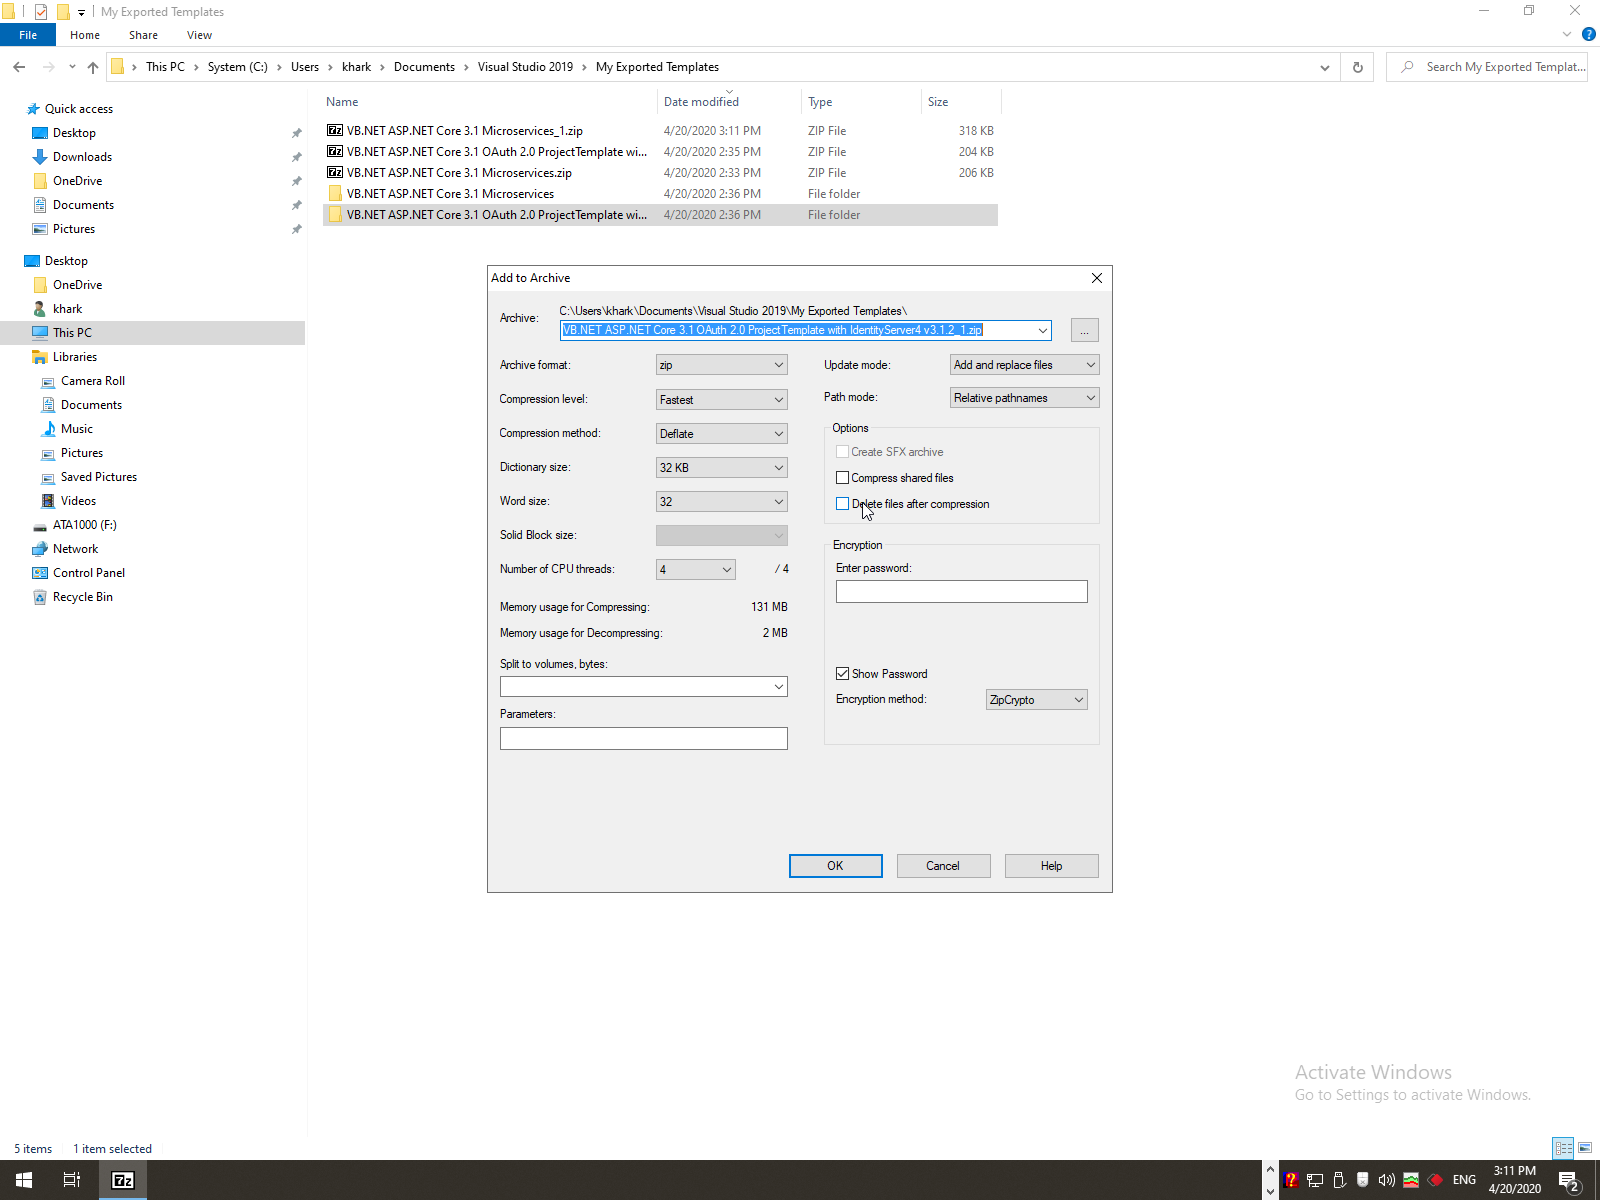Switch to large icons view using status bar icon
Screen dimensions: 1600x1200
click(1585, 1148)
